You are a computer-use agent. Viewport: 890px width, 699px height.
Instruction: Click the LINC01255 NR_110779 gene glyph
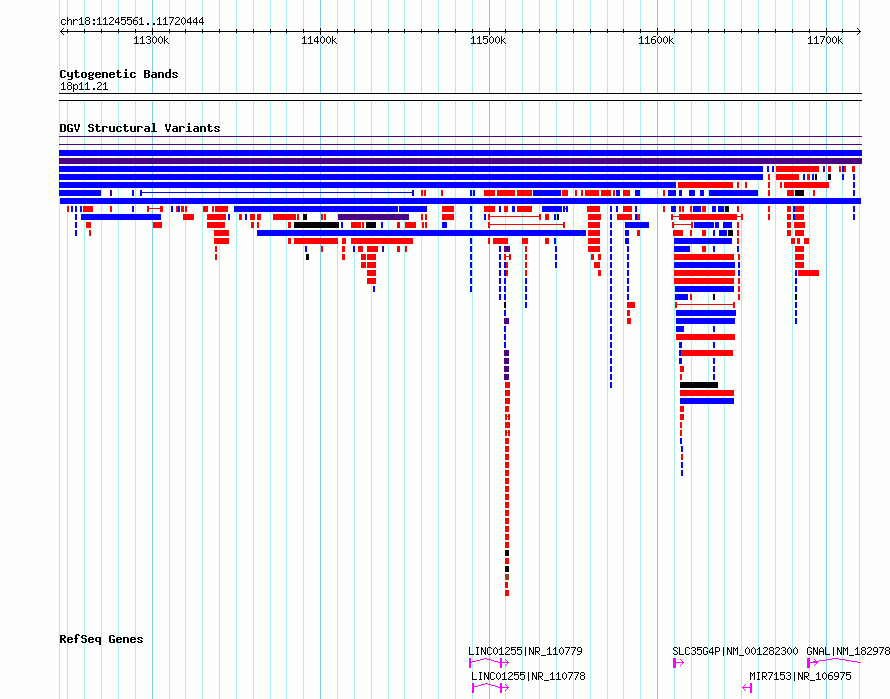[x=489, y=663]
